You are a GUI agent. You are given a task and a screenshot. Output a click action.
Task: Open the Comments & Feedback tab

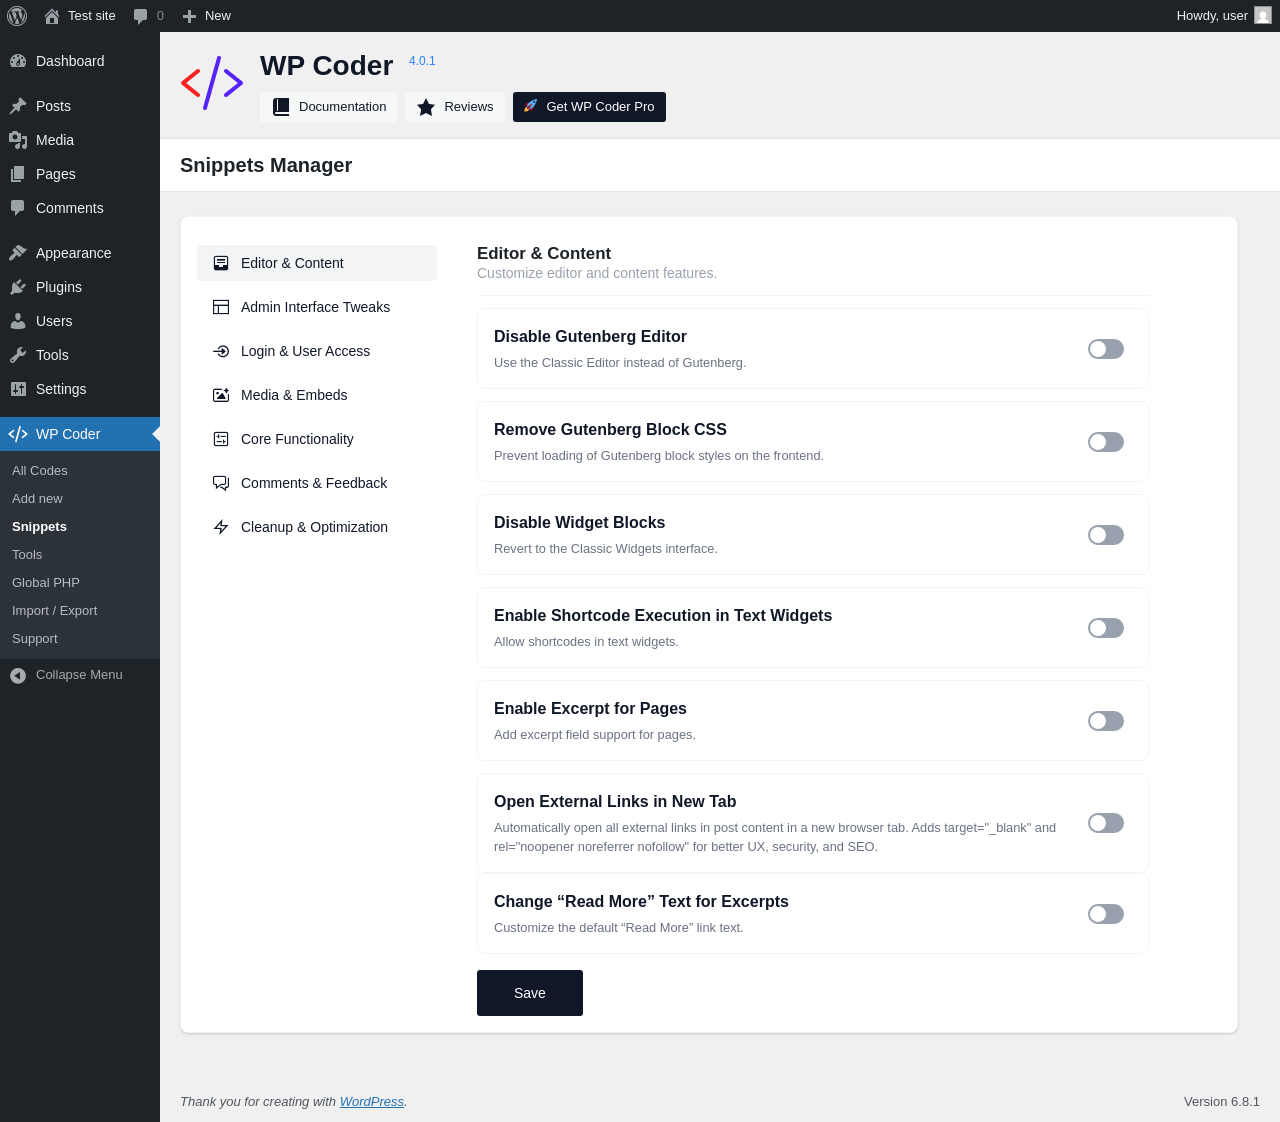[317, 483]
